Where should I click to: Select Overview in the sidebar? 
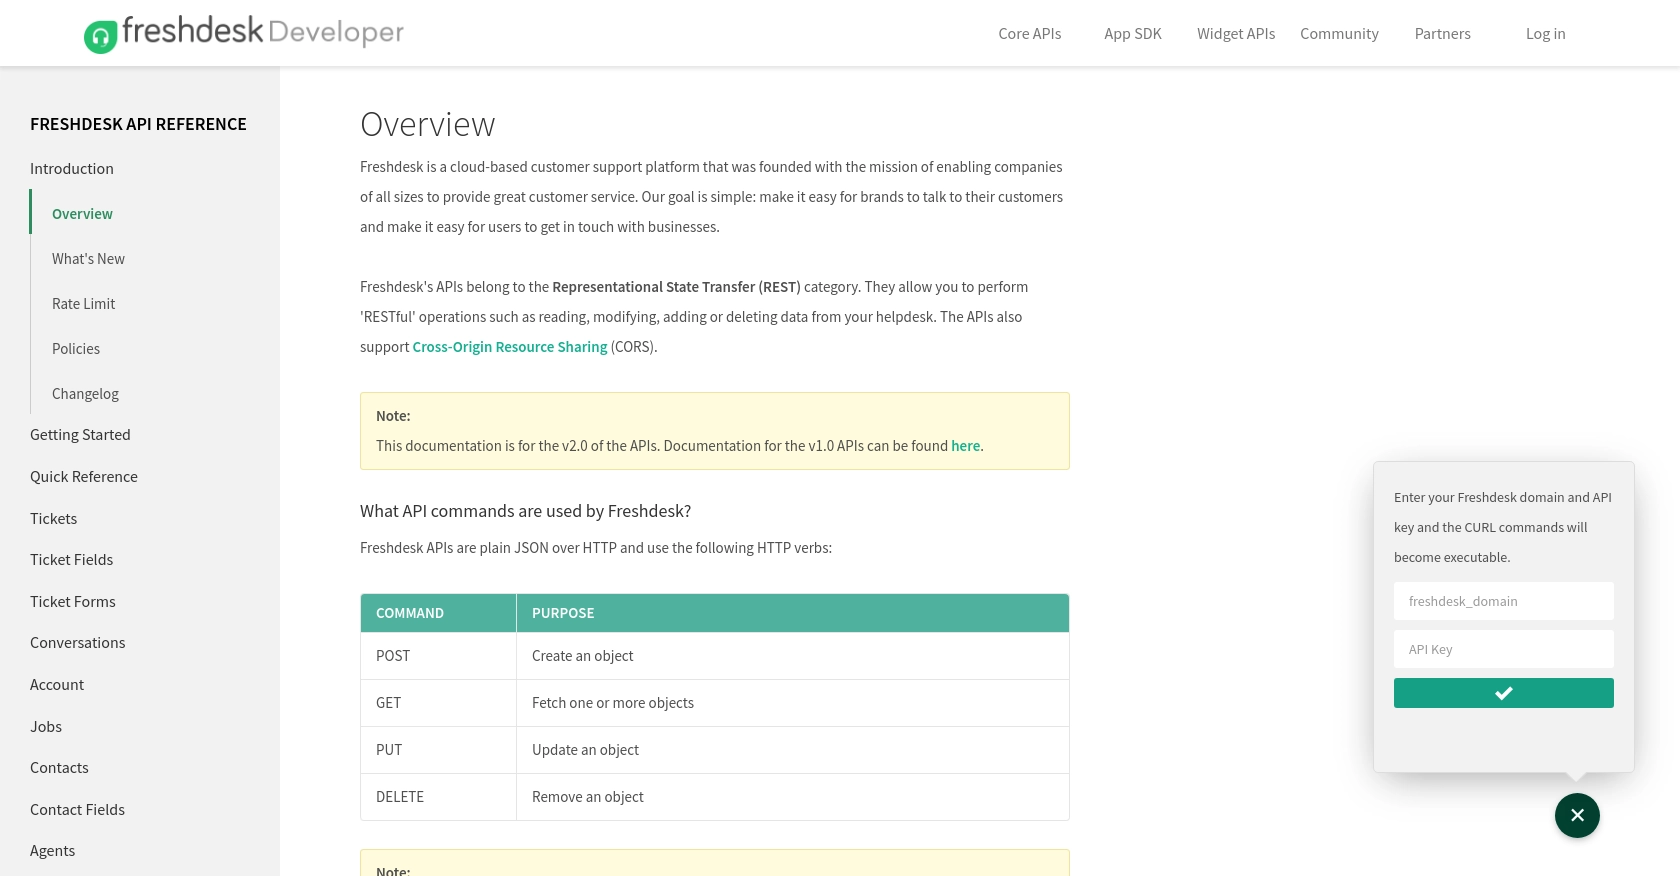(82, 214)
